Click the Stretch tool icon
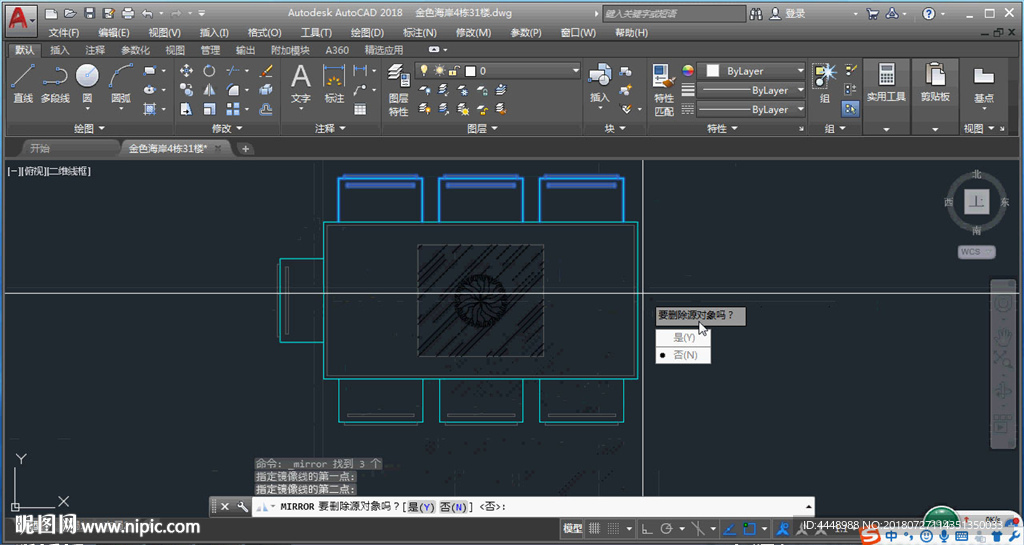Image resolution: width=1024 pixels, height=545 pixels. pyautogui.click(x=186, y=109)
